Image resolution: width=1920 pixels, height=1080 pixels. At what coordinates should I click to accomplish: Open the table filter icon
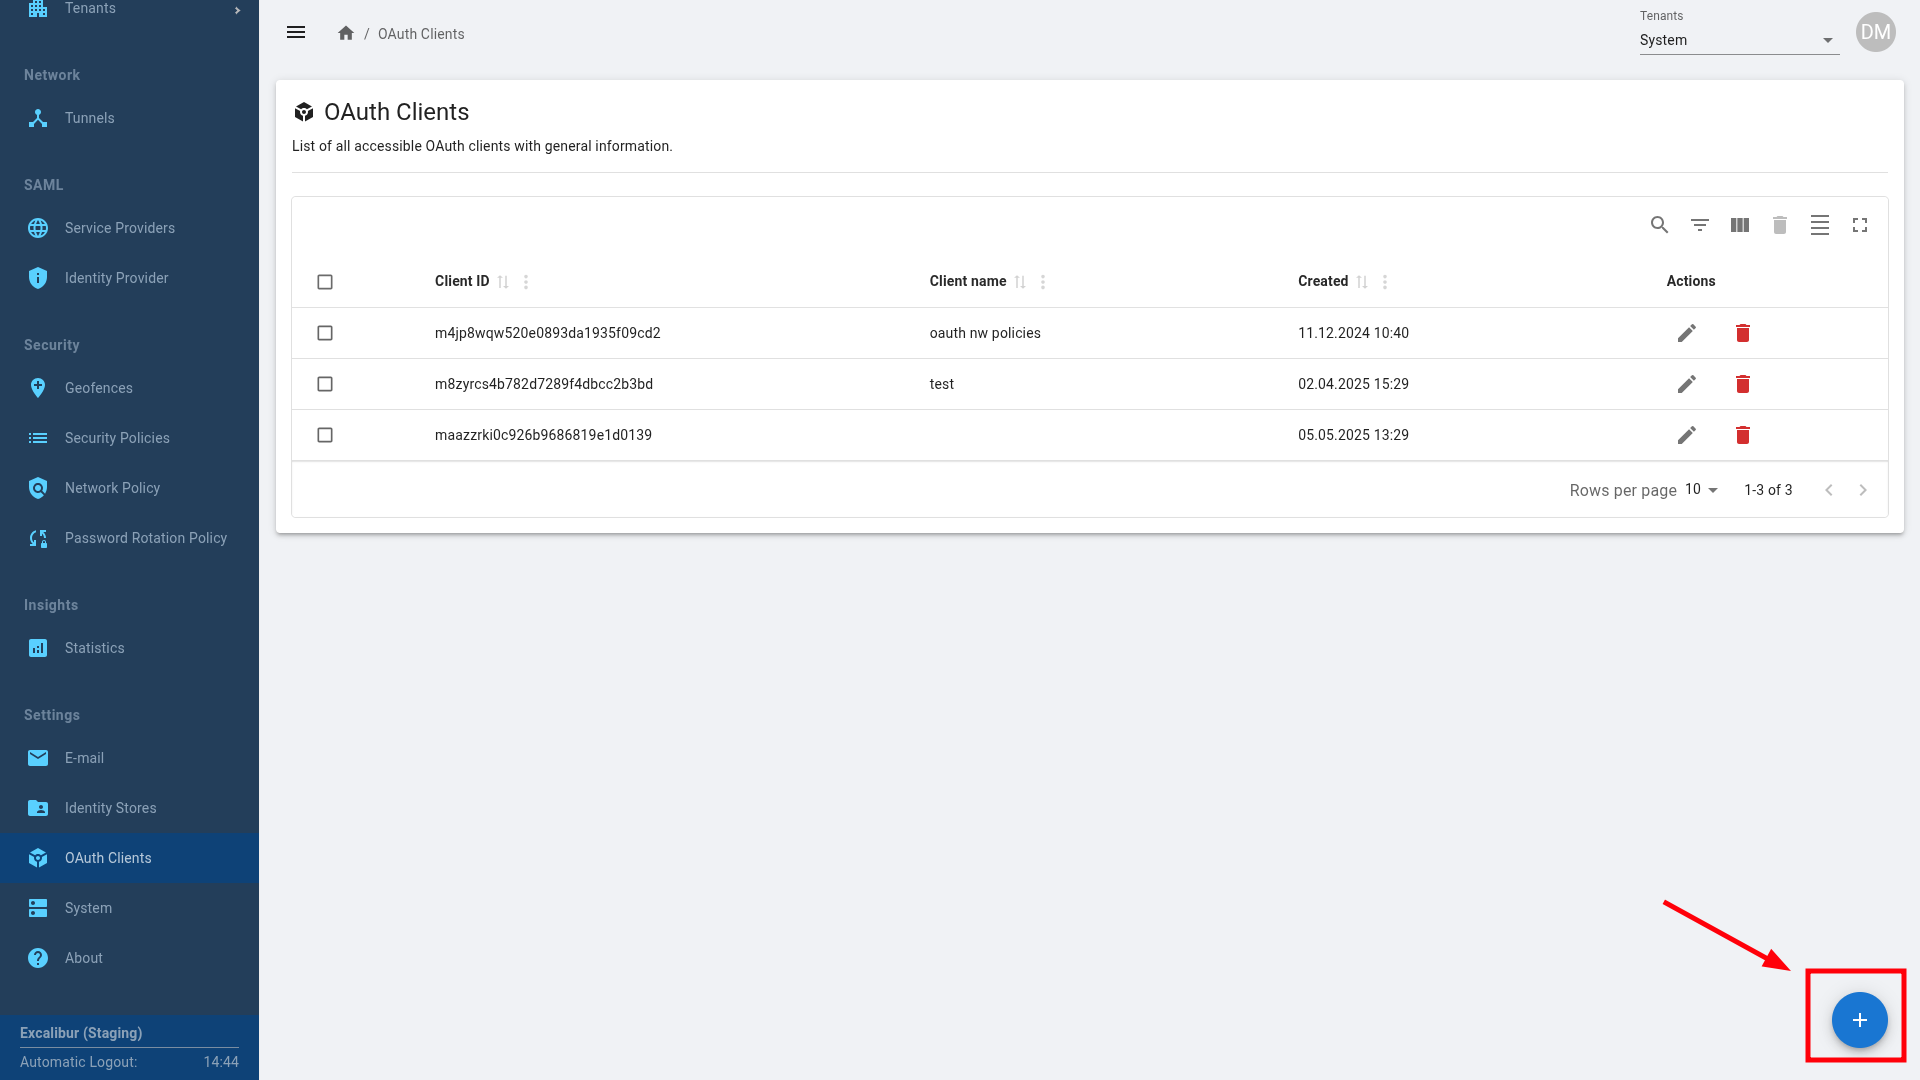[1699, 225]
